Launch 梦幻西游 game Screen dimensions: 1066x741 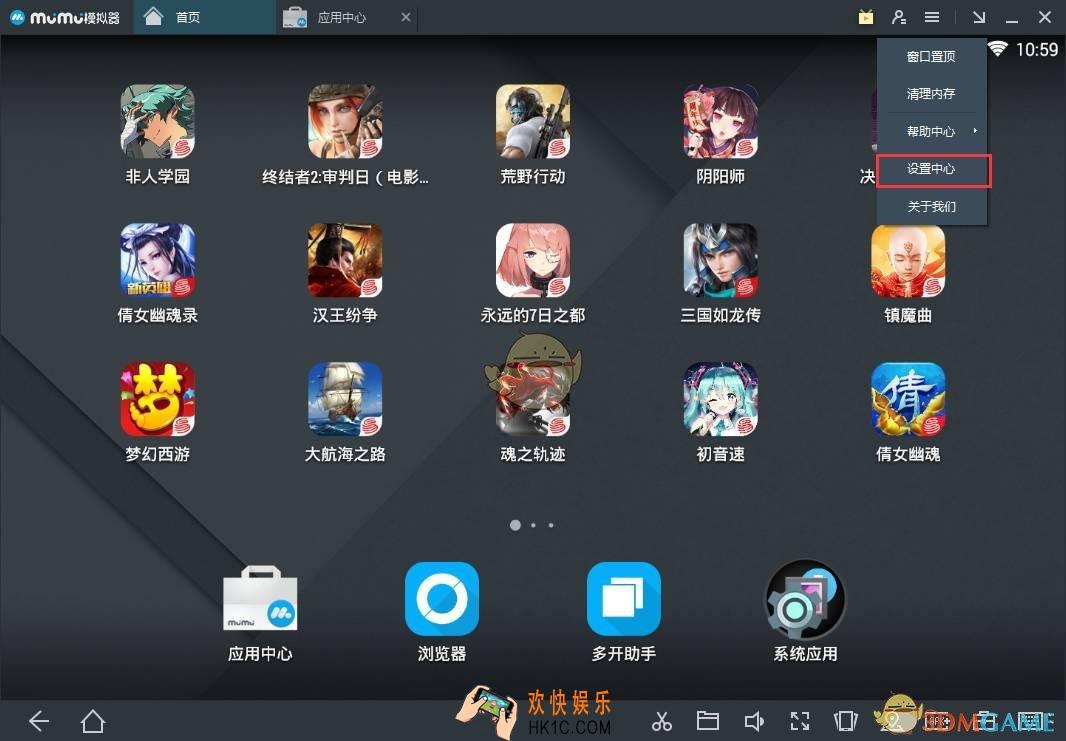158,400
